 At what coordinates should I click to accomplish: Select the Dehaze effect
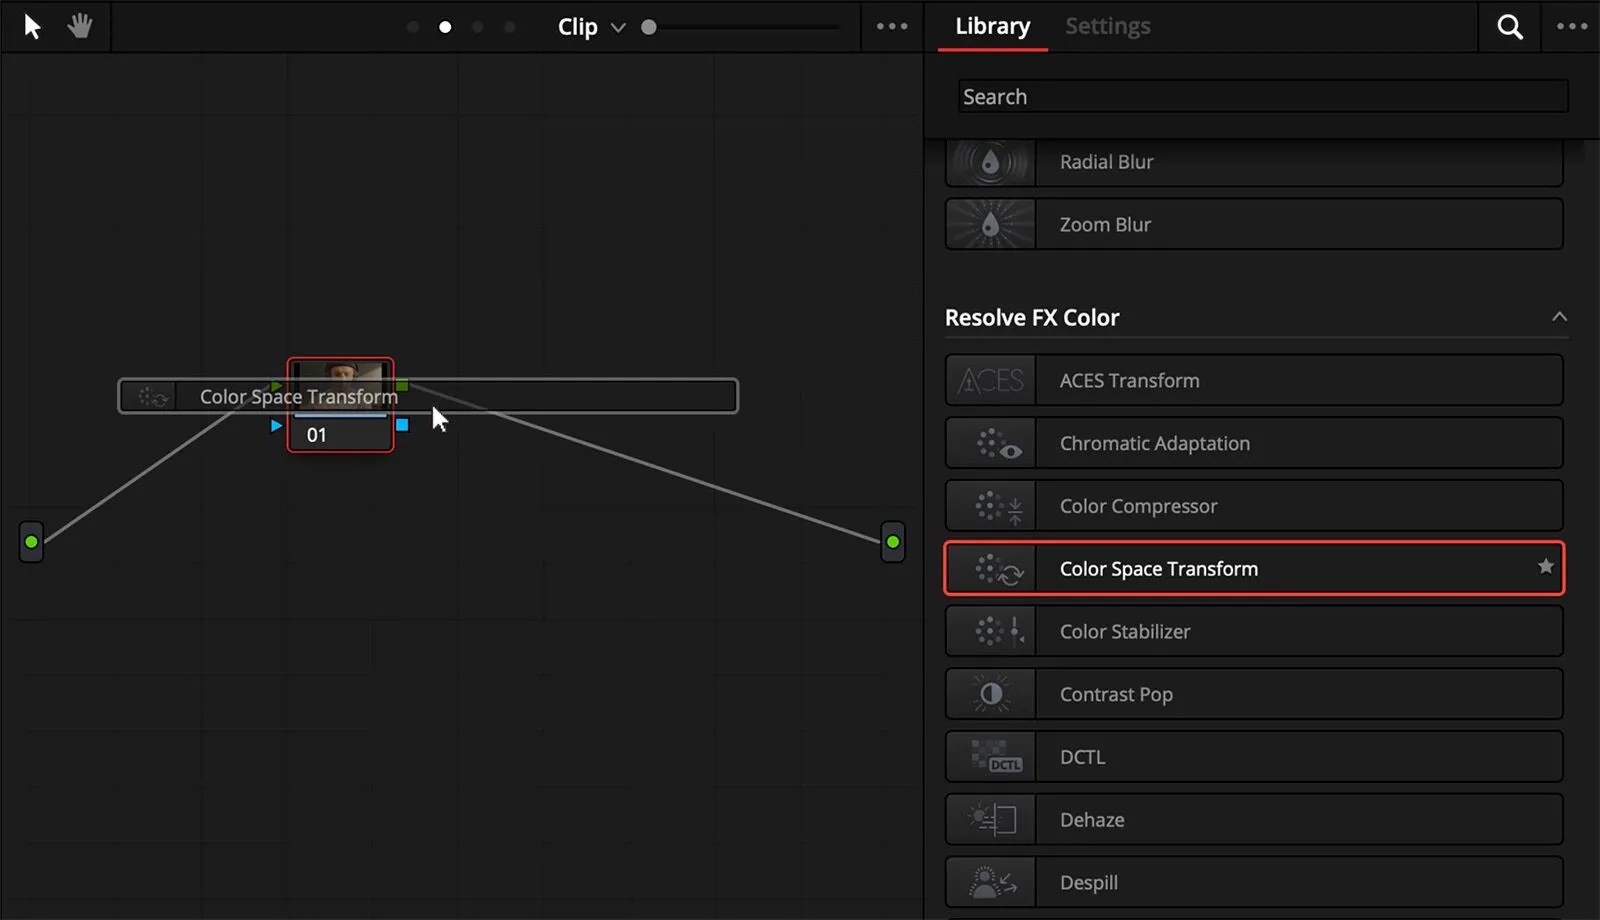(1254, 820)
